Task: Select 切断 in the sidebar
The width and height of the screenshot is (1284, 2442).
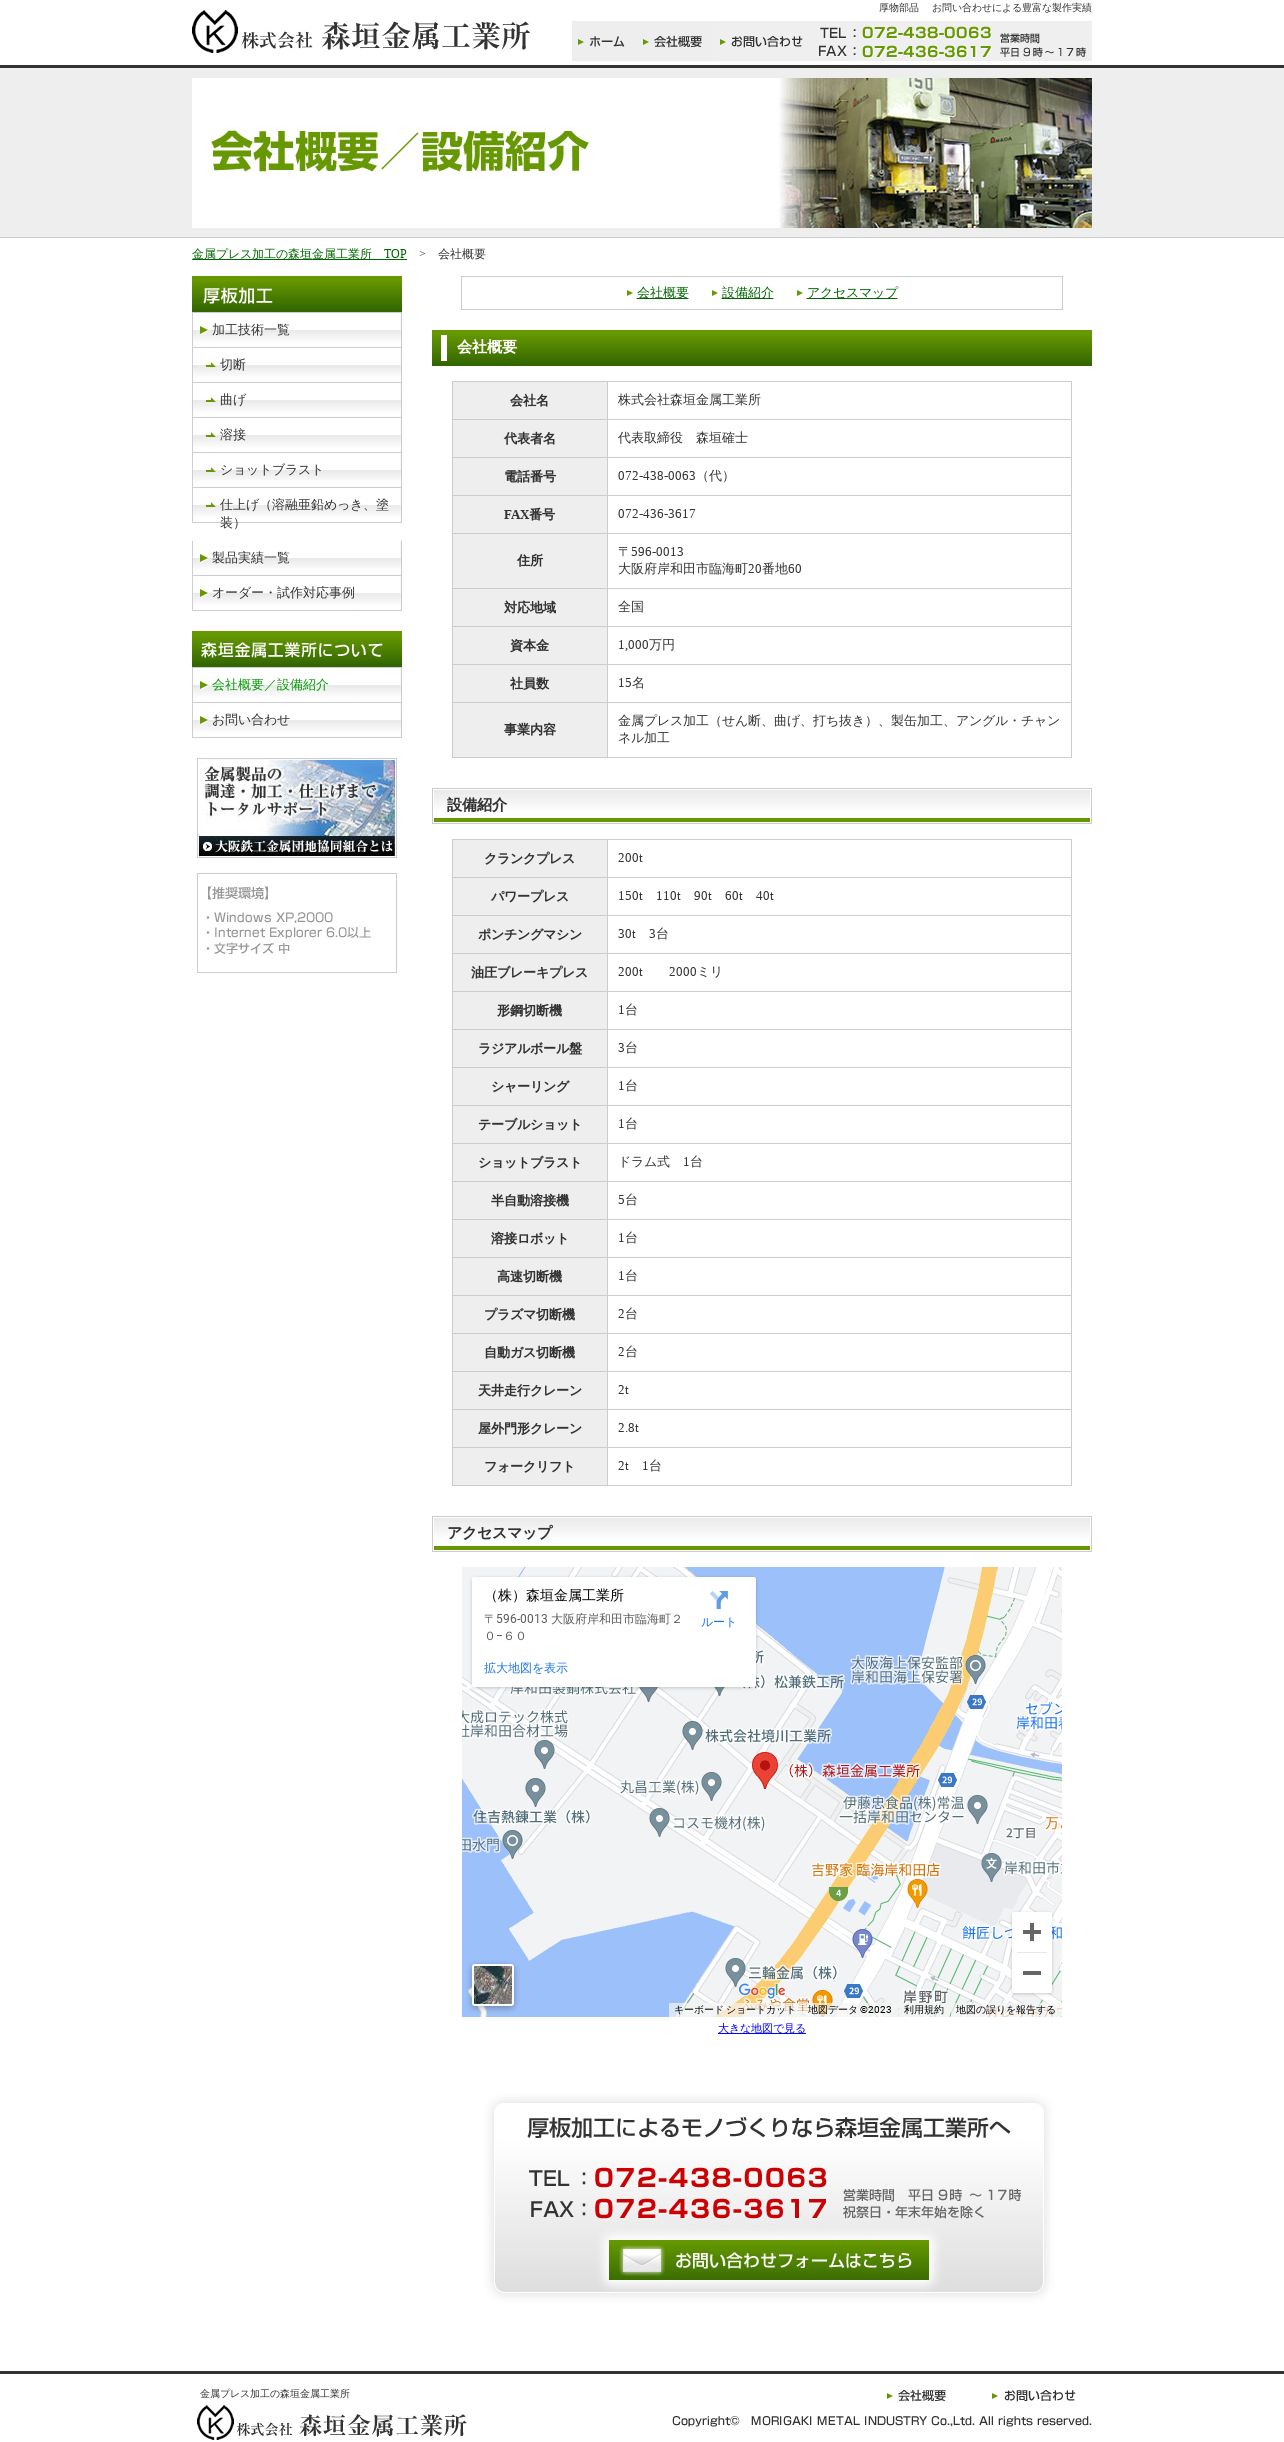Action: tap(297, 365)
